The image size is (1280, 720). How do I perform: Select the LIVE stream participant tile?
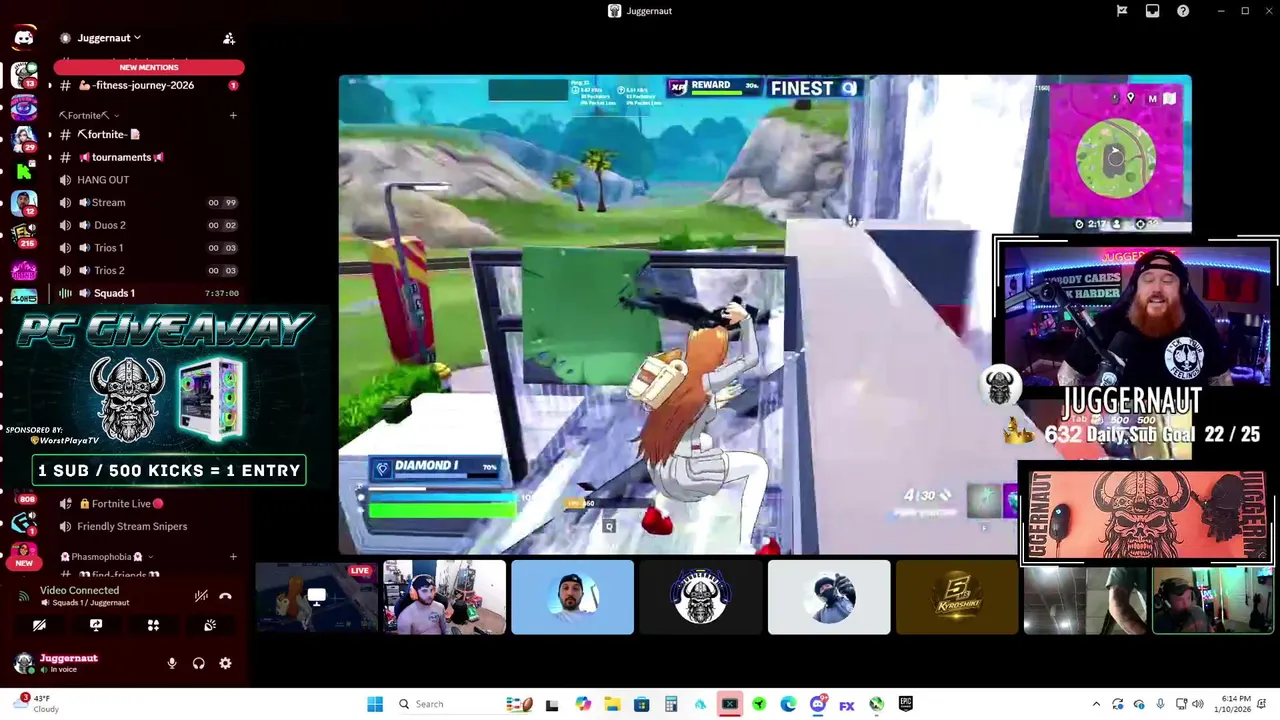pyautogui.click(x=316, y=597)
